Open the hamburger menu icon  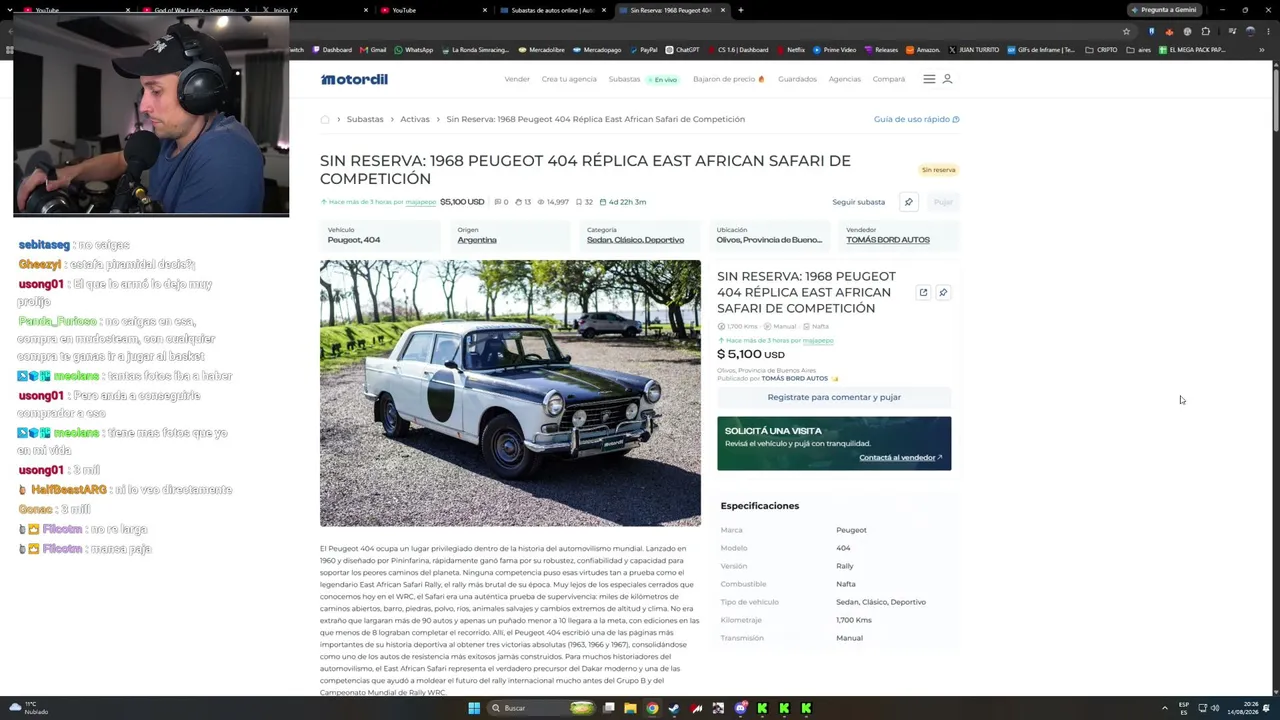click(929, 79)
